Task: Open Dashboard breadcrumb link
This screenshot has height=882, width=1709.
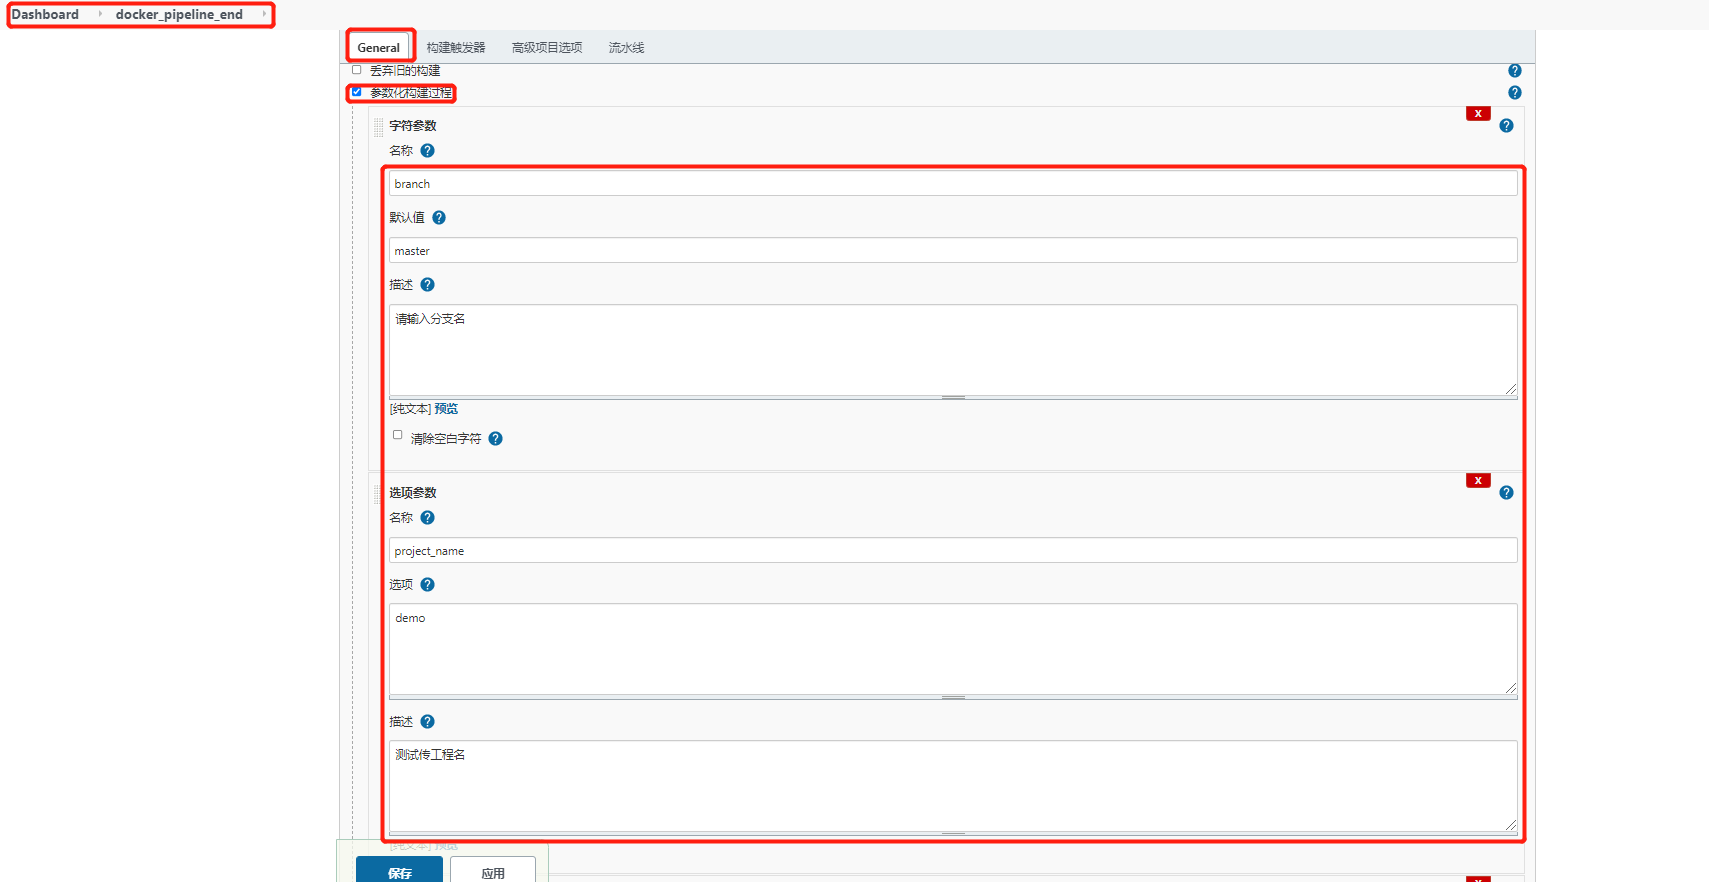Action: point(45,15)
